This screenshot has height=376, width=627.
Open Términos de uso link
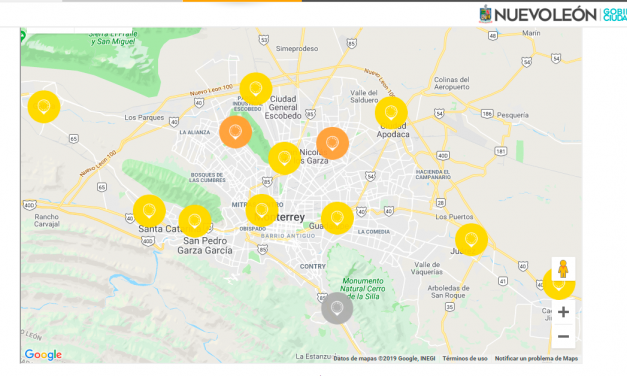pyautogui.click(x=465, y=358)
